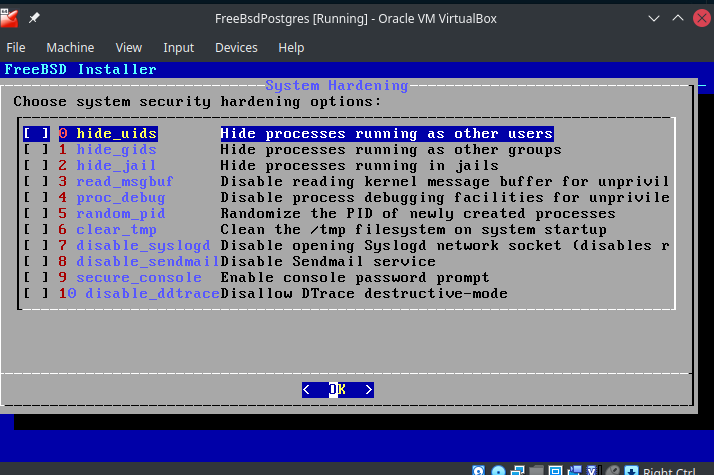Click the hide_uids option label

117,133
